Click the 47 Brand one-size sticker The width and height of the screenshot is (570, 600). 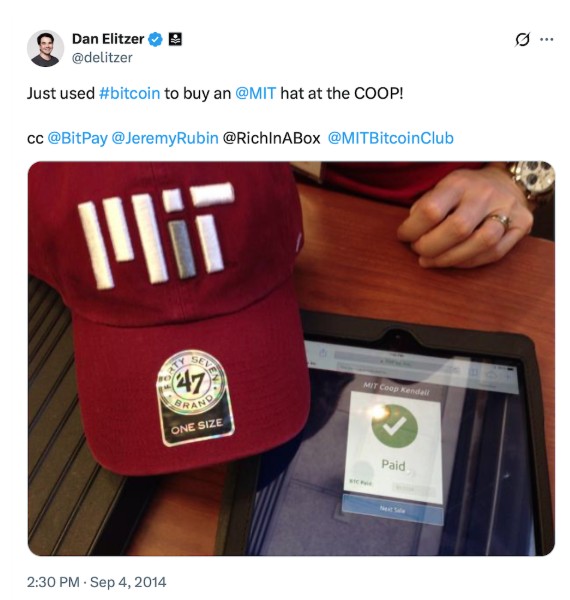coord(195,398)
